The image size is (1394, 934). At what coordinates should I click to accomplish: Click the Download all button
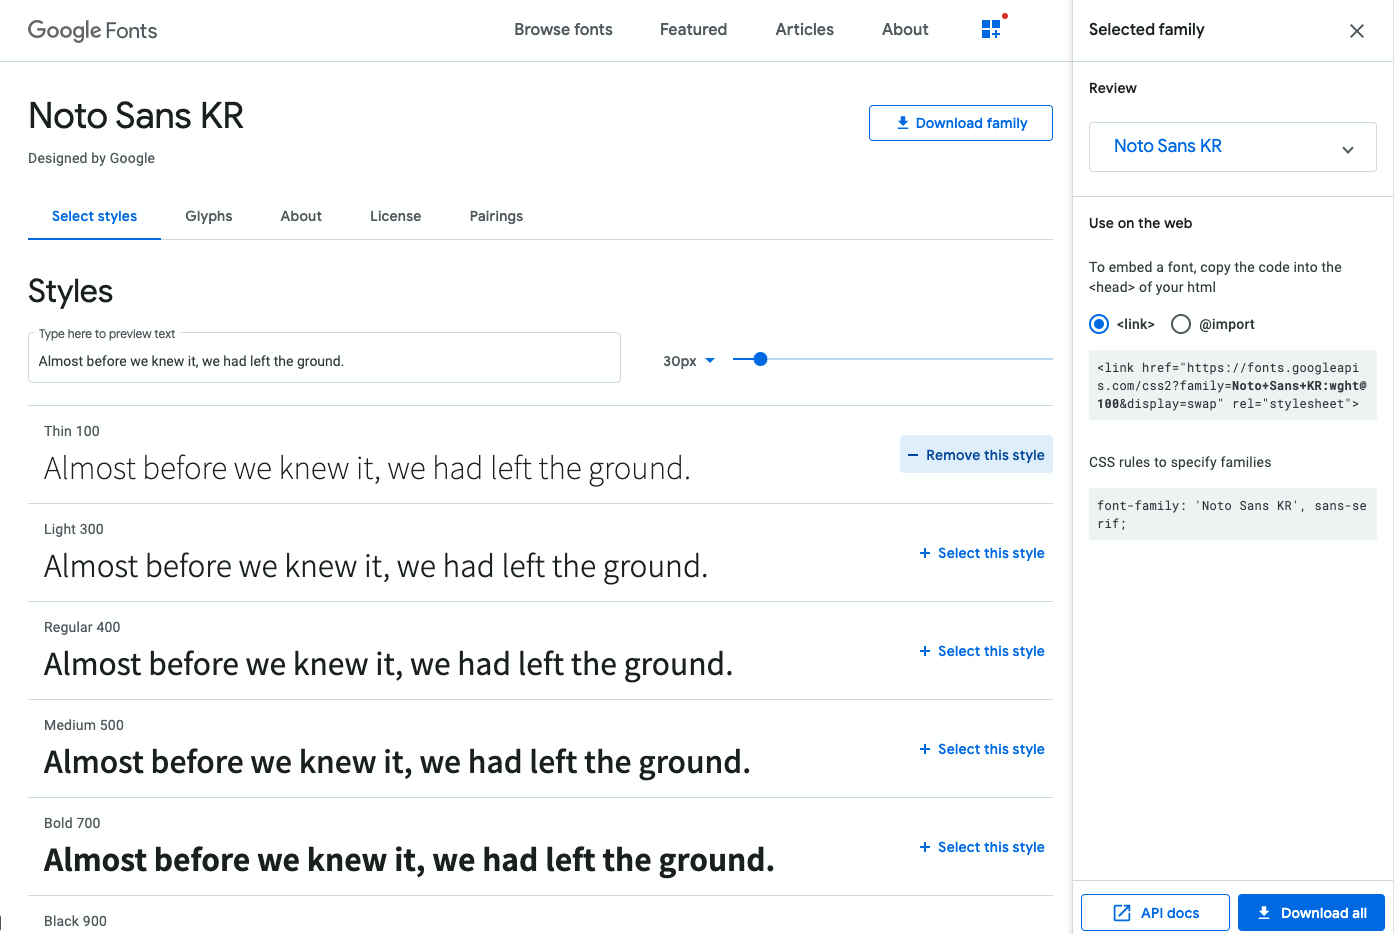click(1311, 912)
